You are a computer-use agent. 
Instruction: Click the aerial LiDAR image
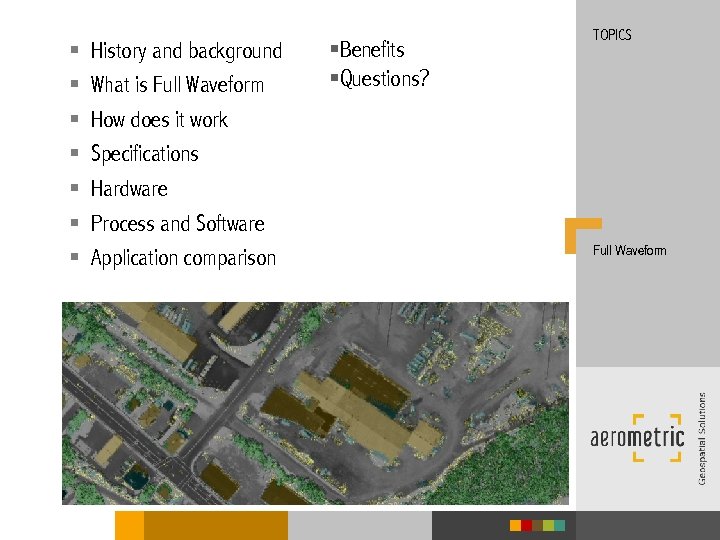pos(315,403)
